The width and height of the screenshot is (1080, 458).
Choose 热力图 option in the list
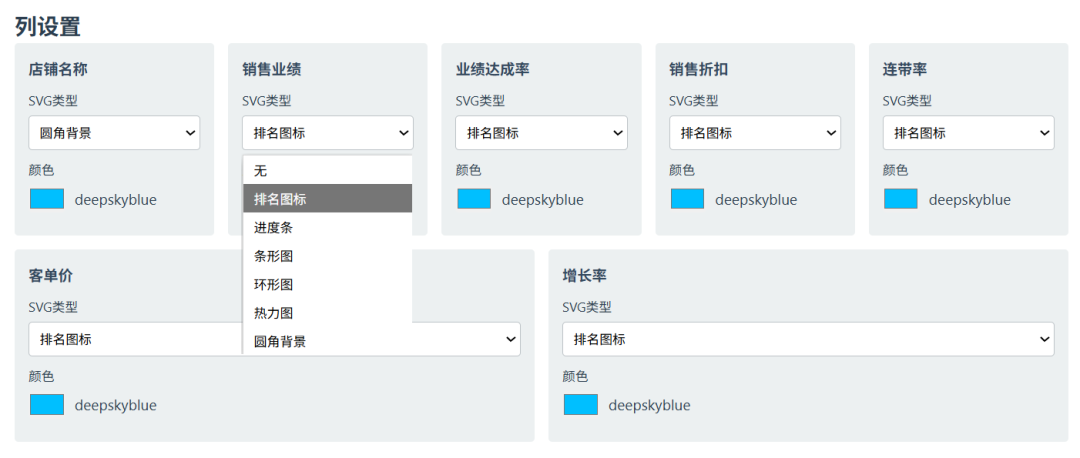pos(327,313)
